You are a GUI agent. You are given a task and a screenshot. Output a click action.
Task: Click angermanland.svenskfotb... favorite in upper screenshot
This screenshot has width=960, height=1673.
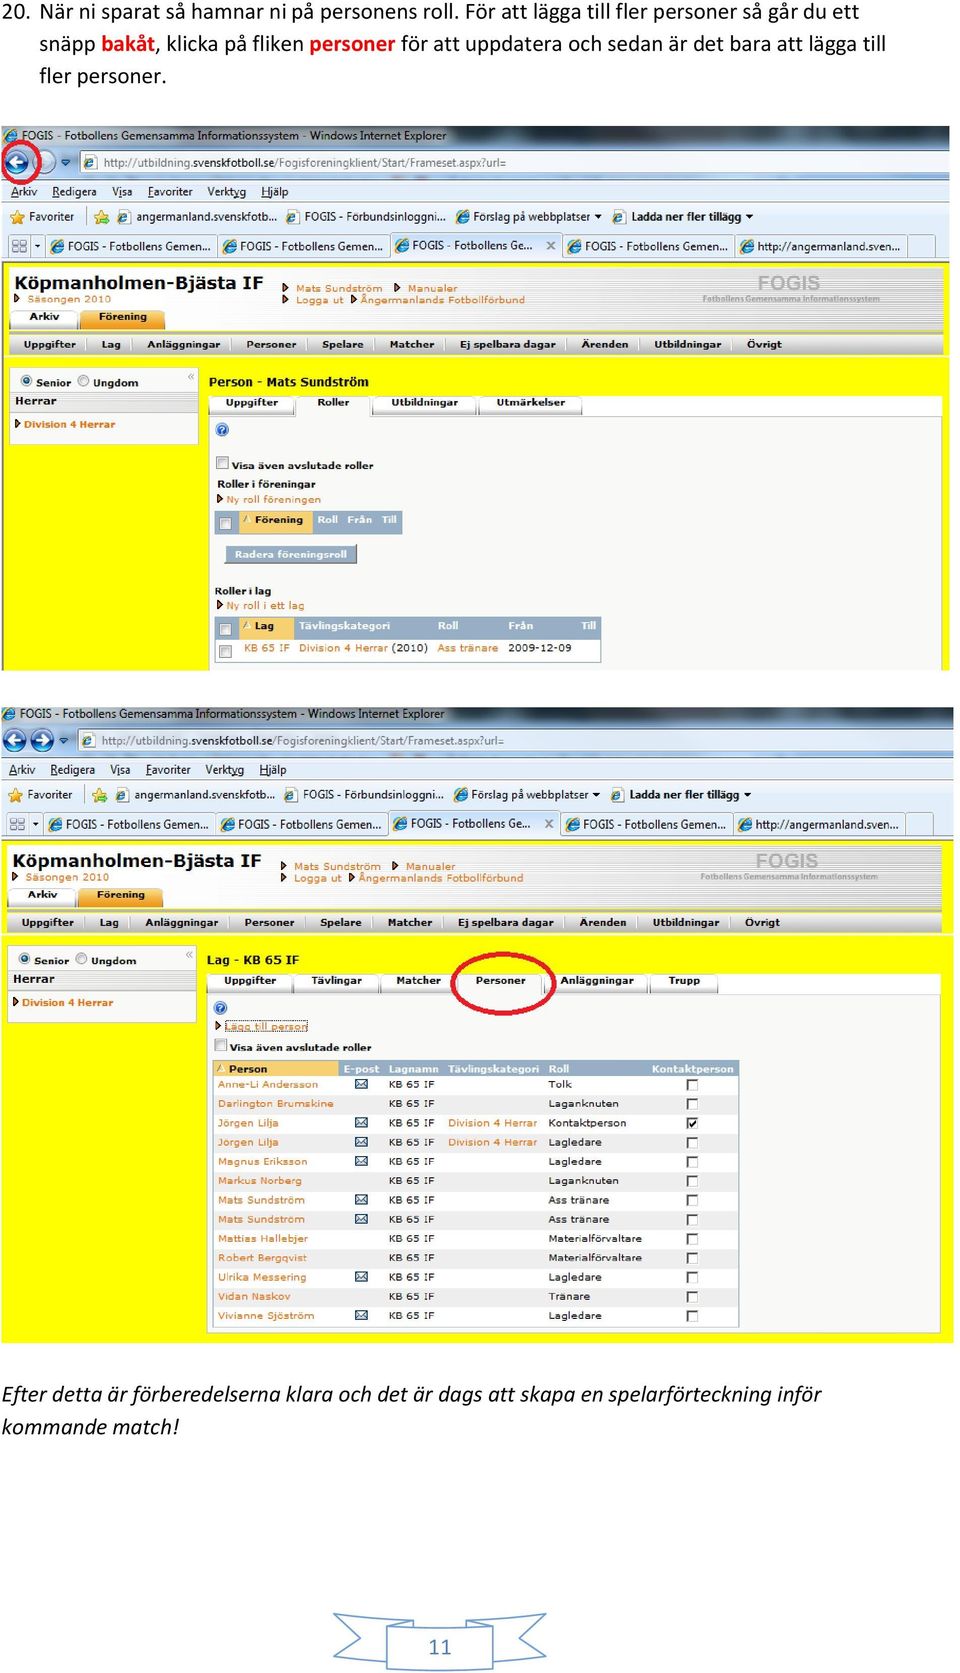pos(198,217)
